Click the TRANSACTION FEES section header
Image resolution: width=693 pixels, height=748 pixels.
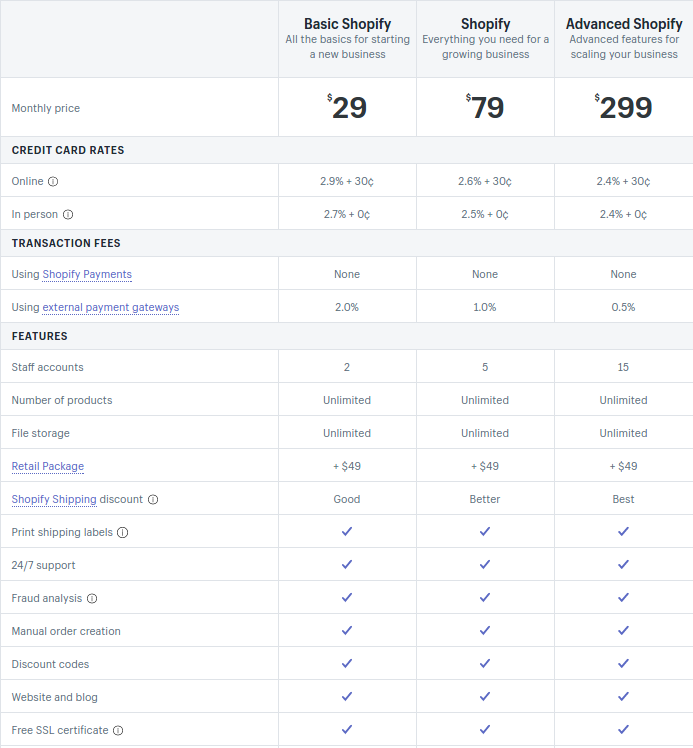coord(66,243)
